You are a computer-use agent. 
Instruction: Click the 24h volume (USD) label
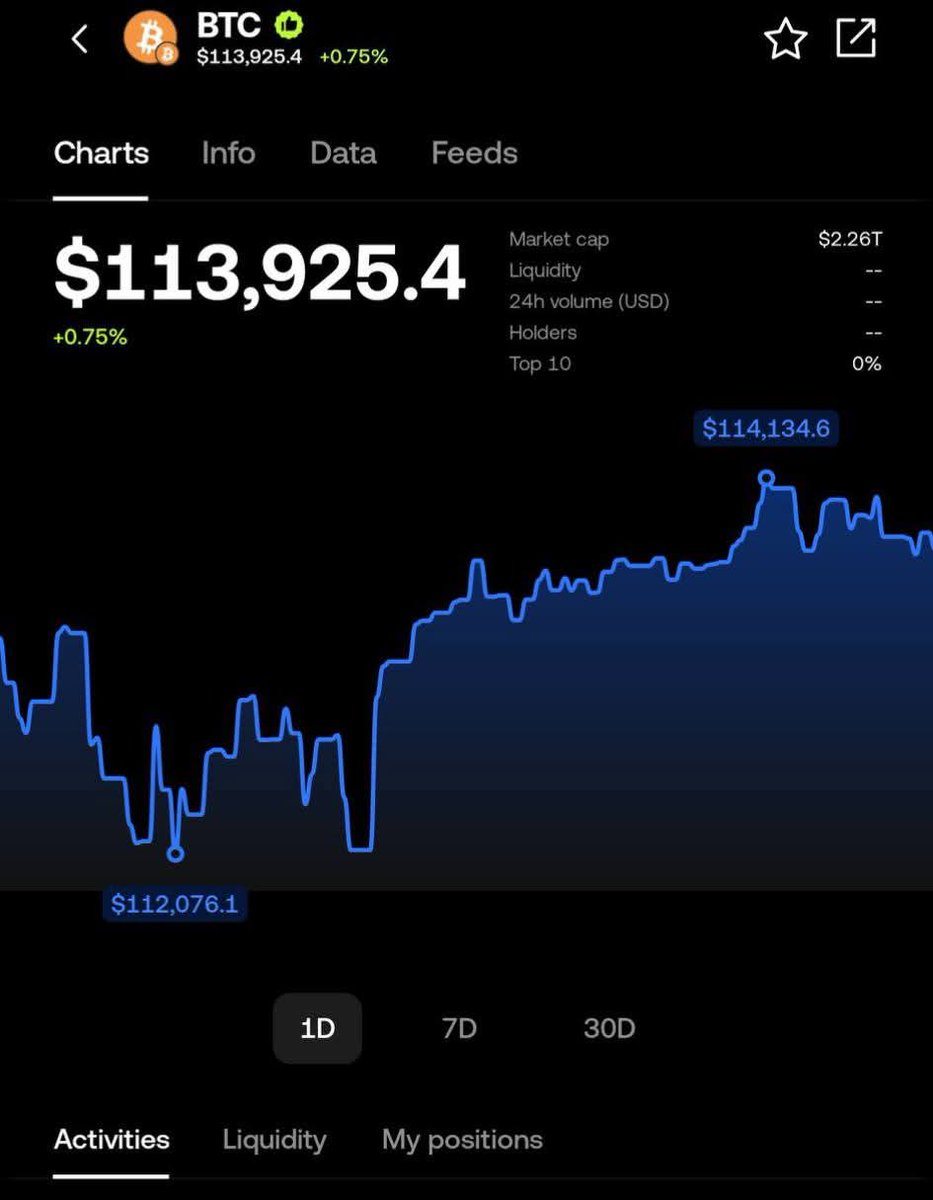[589, 301]
